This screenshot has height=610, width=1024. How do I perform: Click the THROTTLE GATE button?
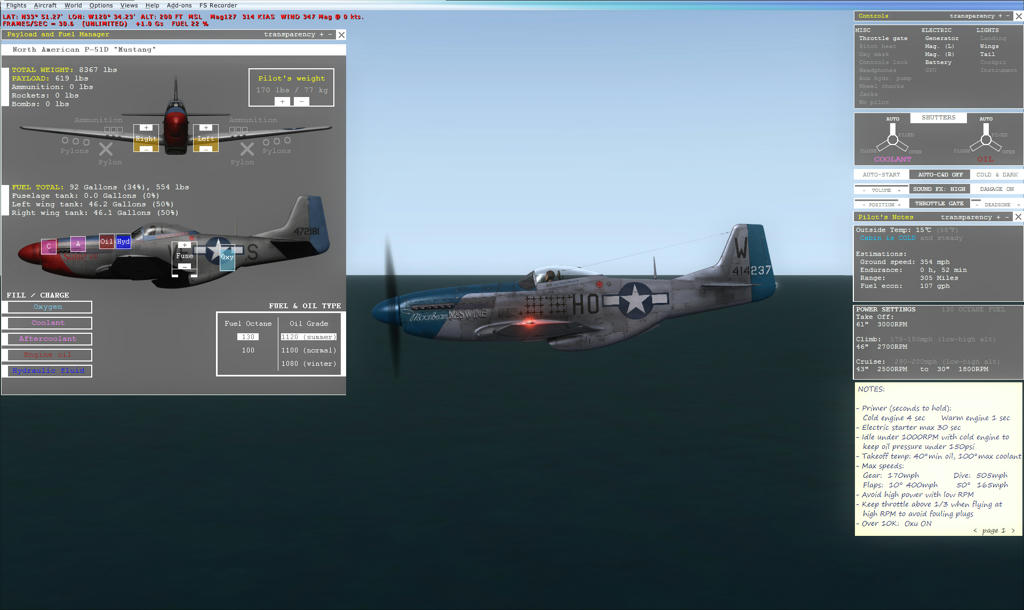point(940,204)
